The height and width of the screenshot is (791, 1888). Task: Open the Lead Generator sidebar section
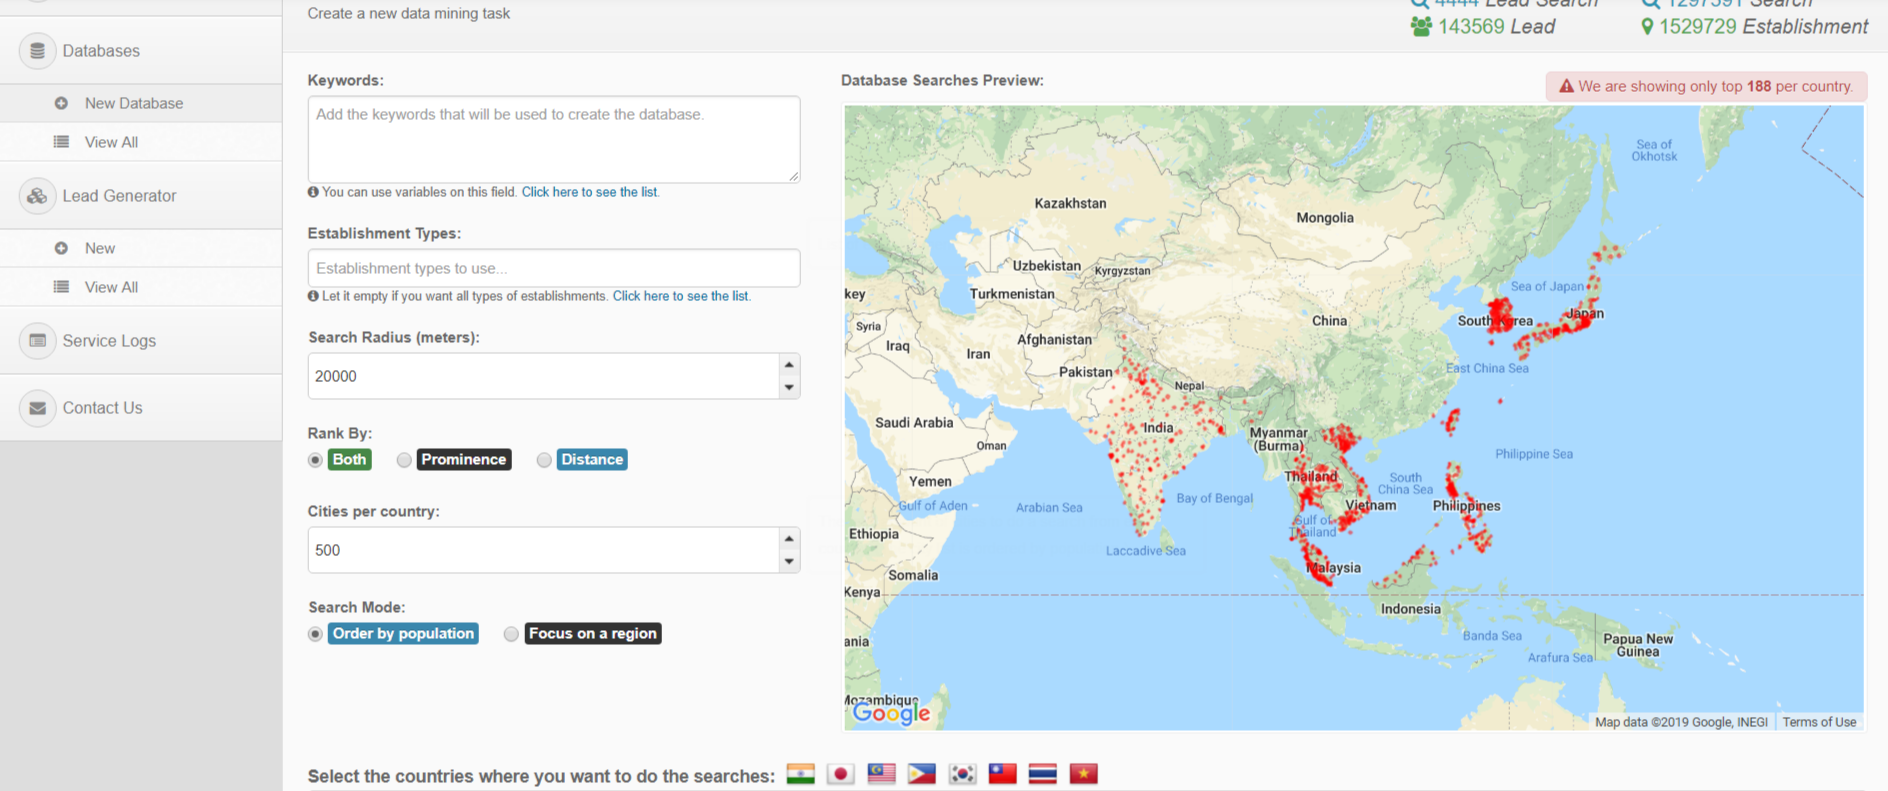141,196
